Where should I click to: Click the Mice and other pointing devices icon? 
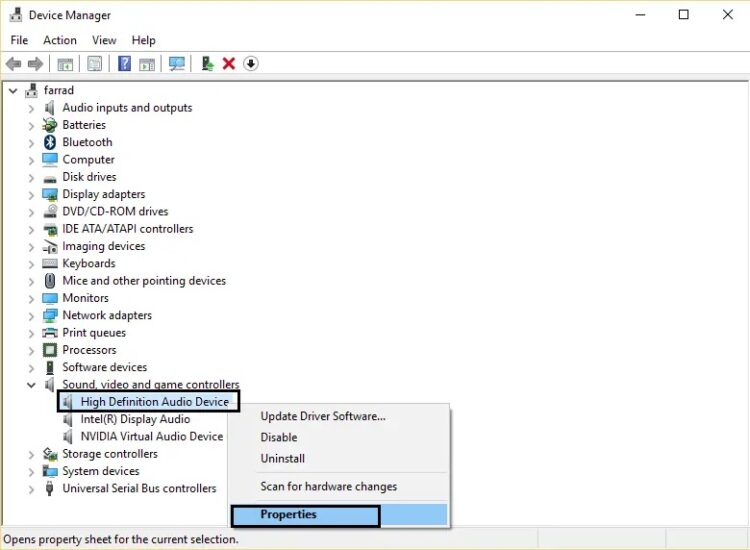click(x=50, y=281)
